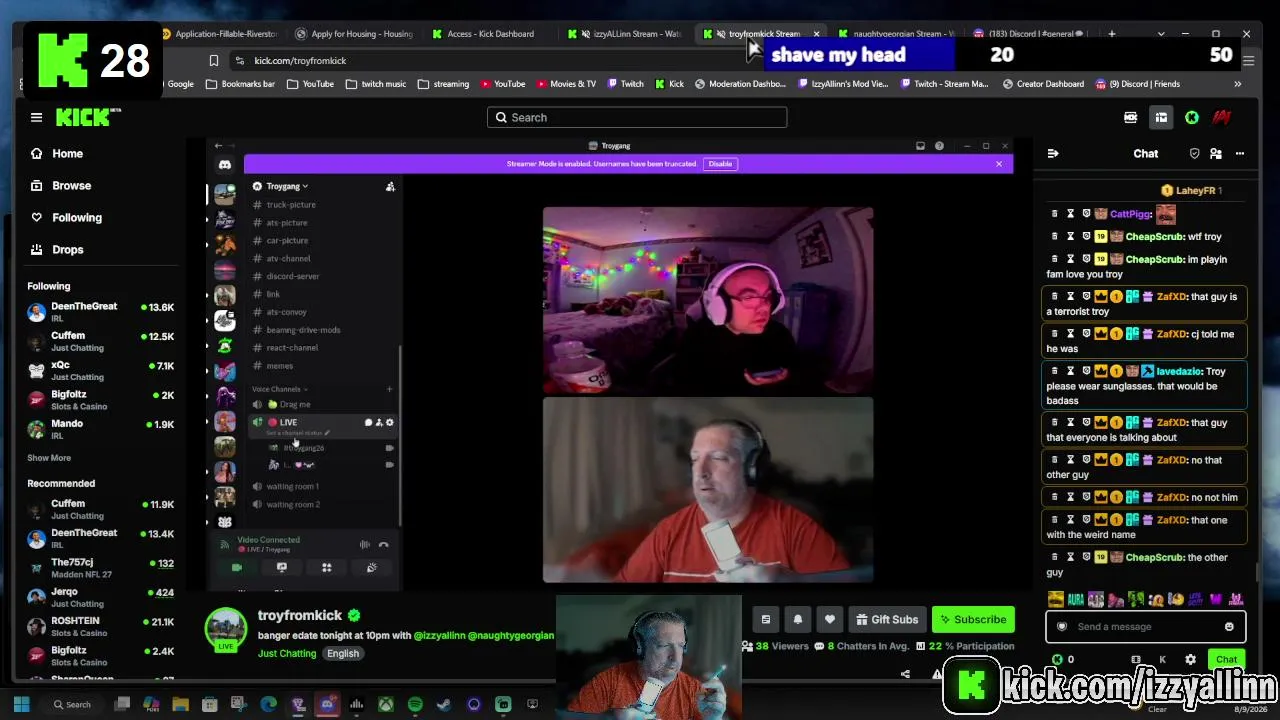
Task: Go to Kick Home
Action: (x=57, y=153)
